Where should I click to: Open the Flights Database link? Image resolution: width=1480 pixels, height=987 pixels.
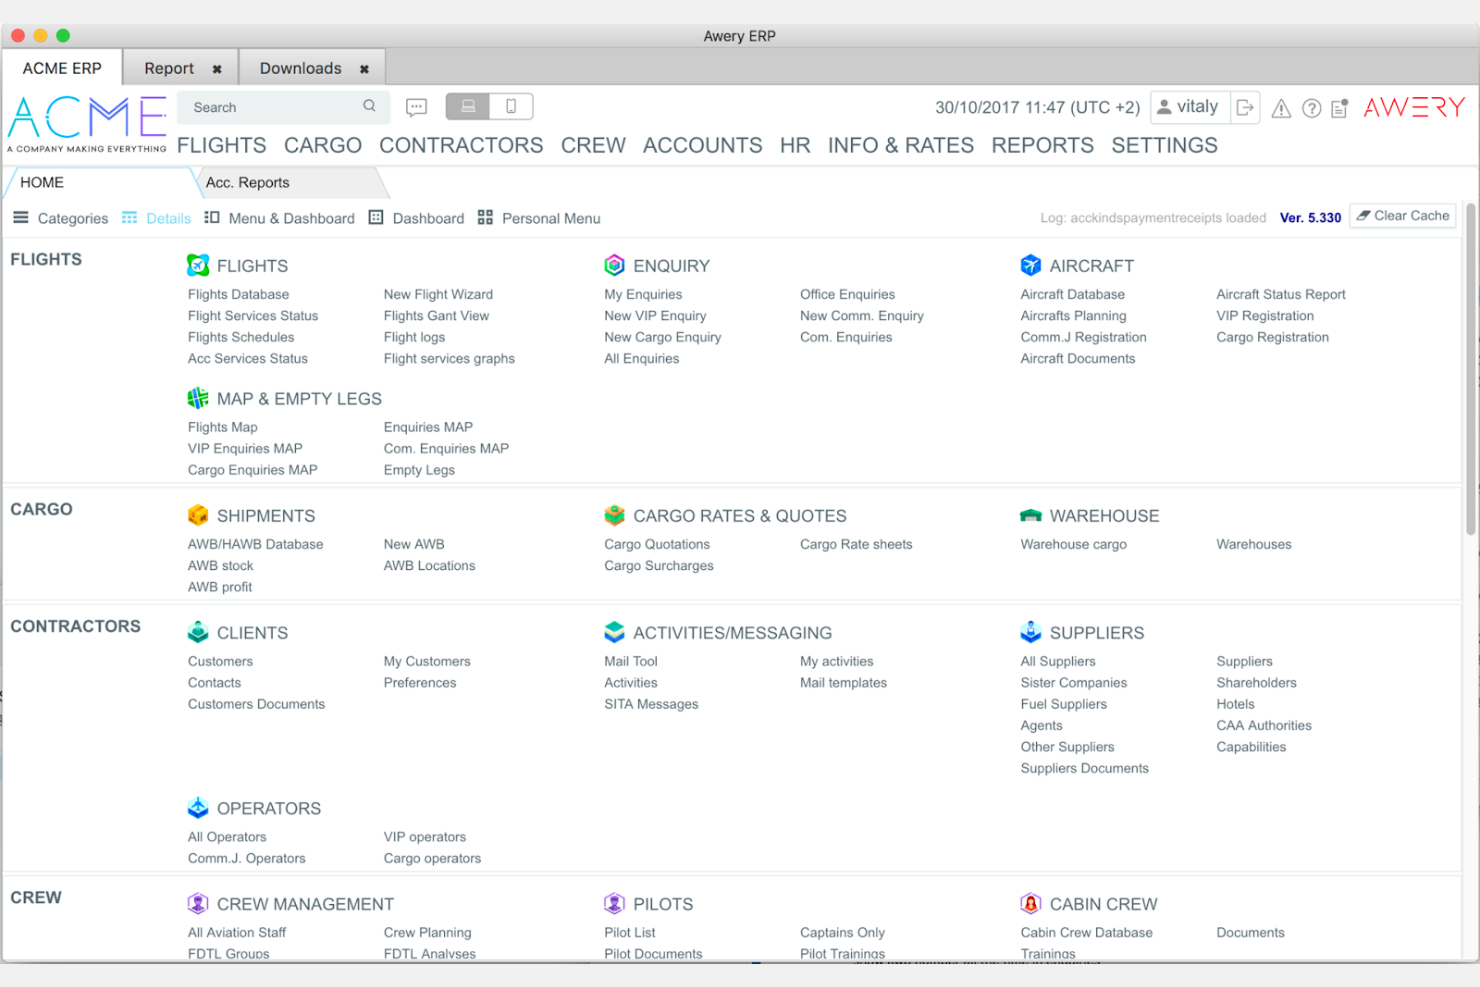click(238, 294)
